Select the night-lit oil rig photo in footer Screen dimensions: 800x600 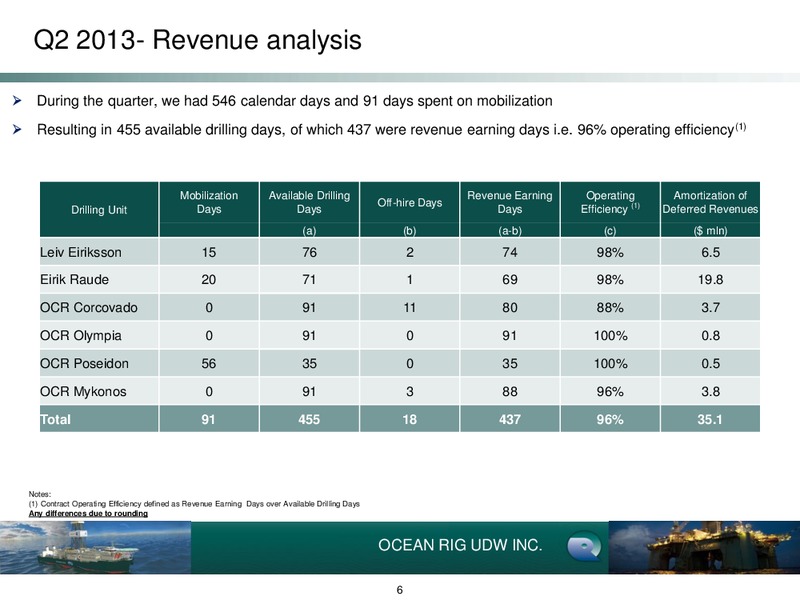704,547
